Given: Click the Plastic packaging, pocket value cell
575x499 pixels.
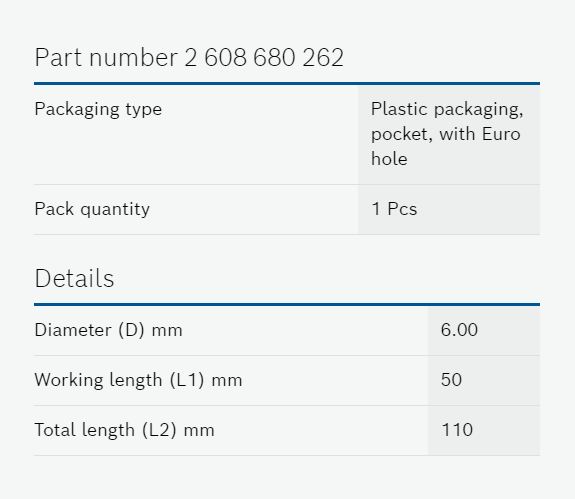Looking at the screenshot, I should 449,134.
